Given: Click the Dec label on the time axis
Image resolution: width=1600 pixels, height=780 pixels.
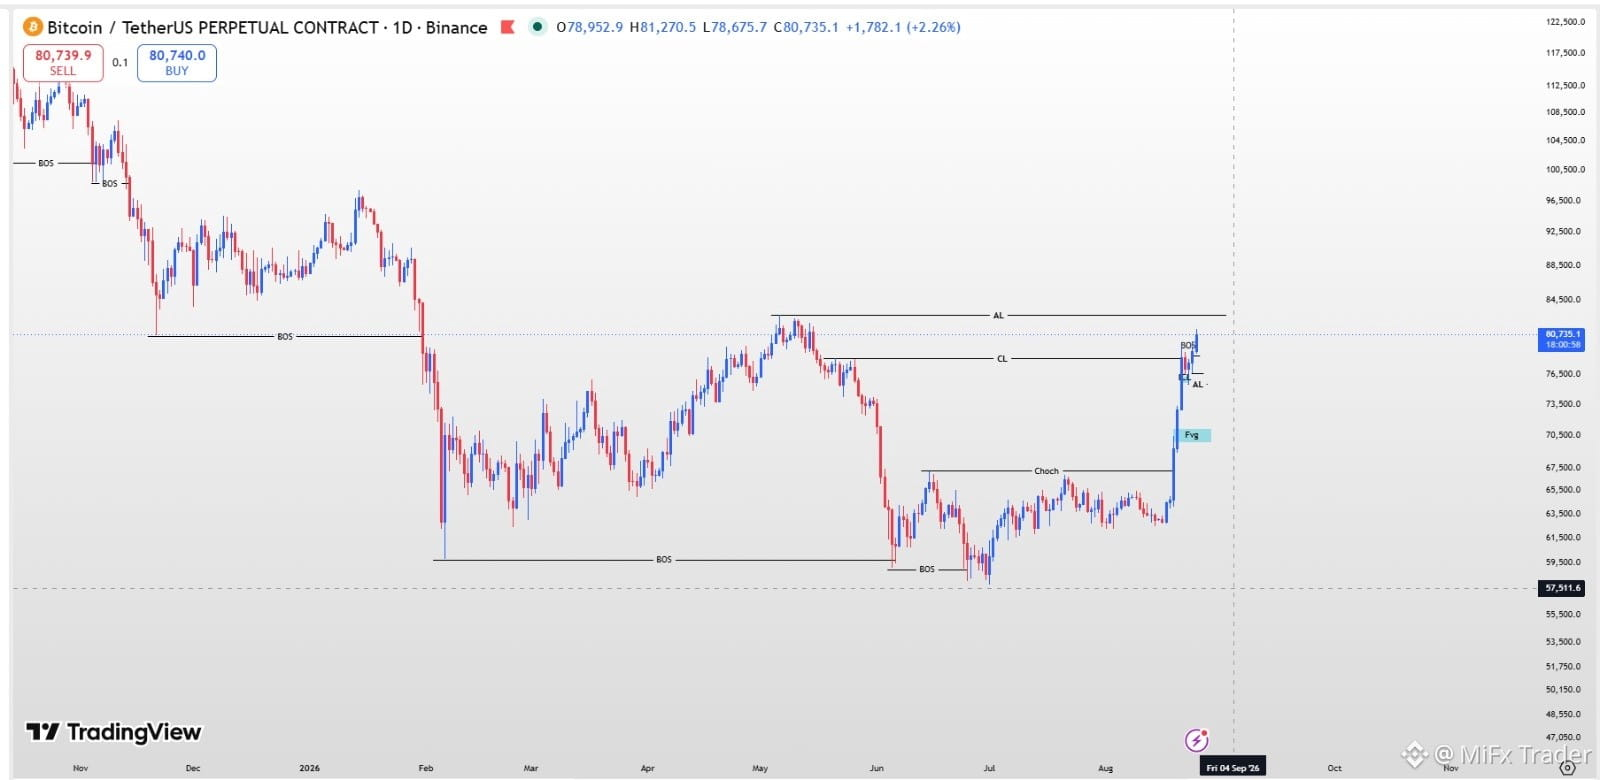Looking at the screenshot, I should (x=193, y=768).
